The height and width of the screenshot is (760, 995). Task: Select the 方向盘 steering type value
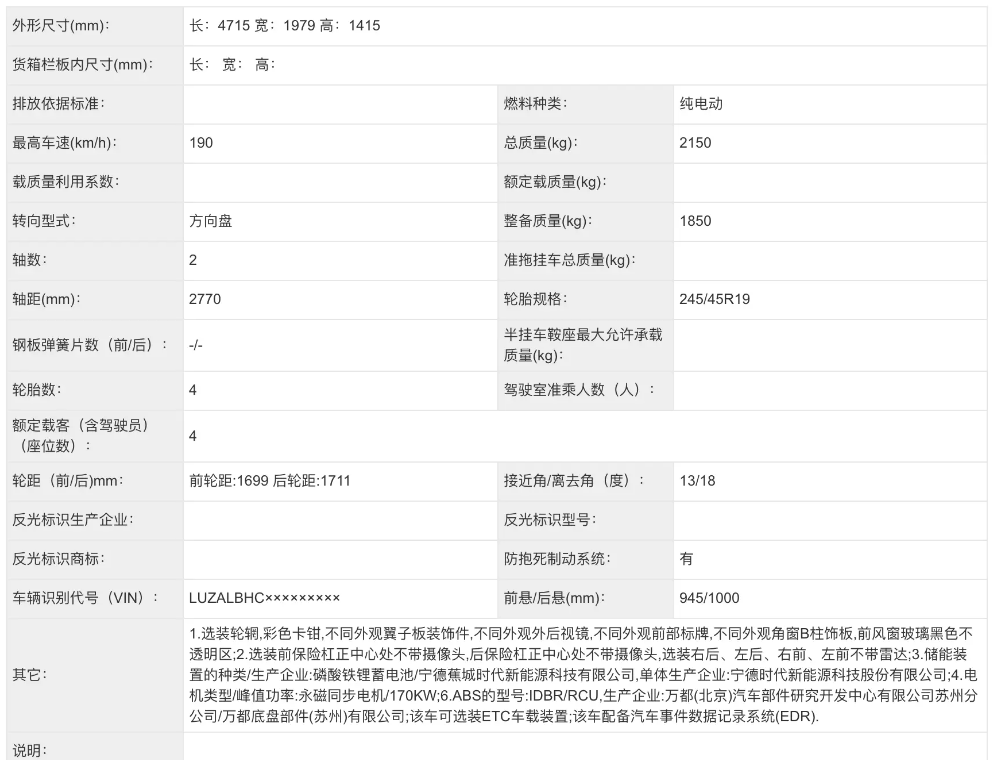(x=210, y=221)
